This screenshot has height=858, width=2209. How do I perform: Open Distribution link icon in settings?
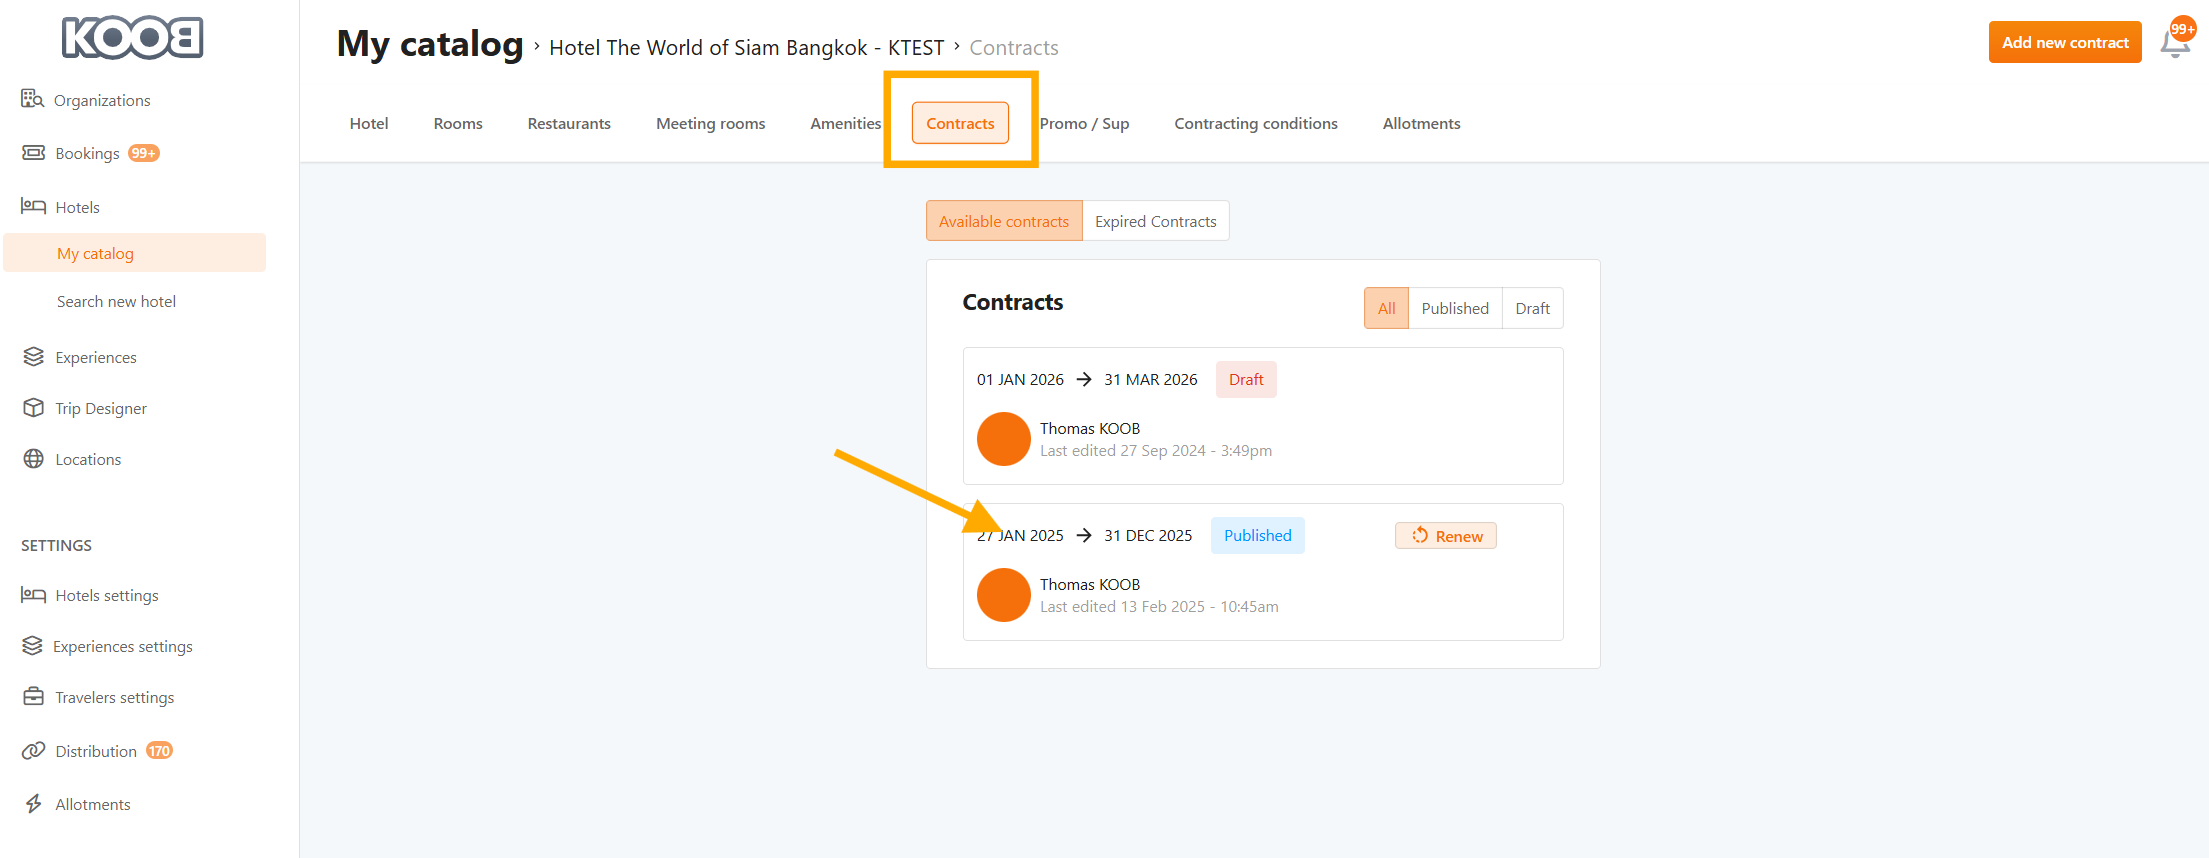(33, 751)
